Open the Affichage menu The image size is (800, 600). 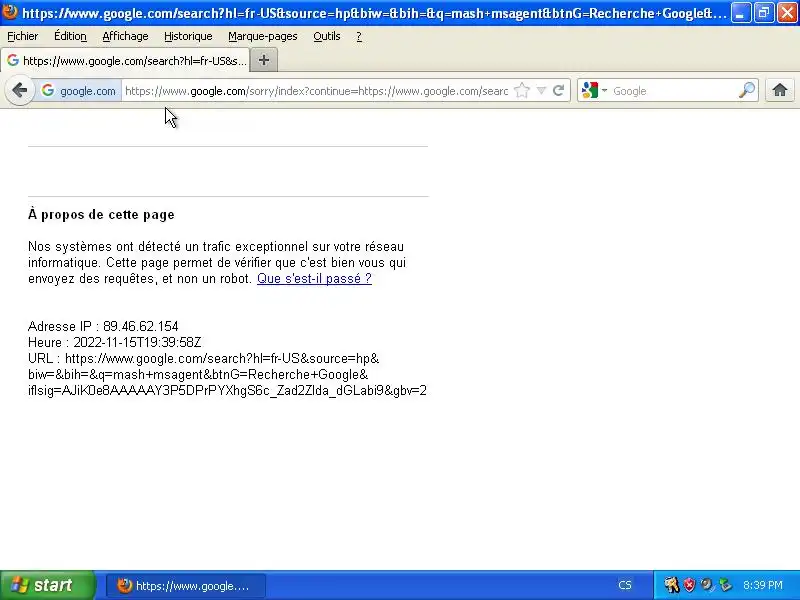(x=126, y=36)
